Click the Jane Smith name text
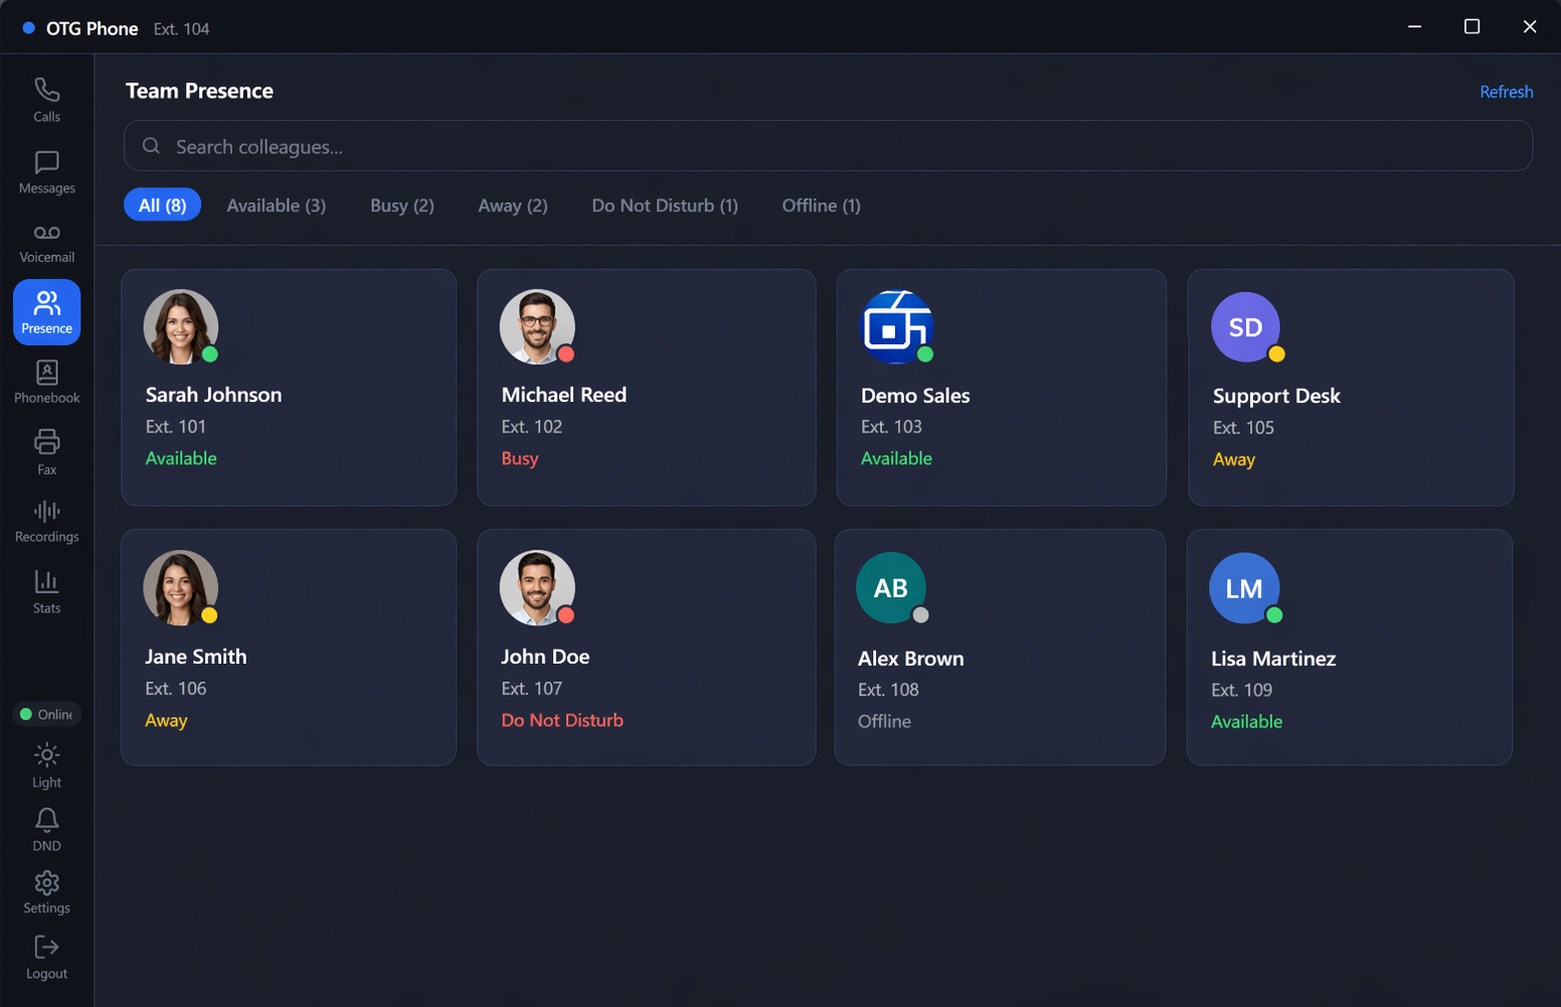The height and width of the screenshot is (1007, 1561). click(195, 657)
